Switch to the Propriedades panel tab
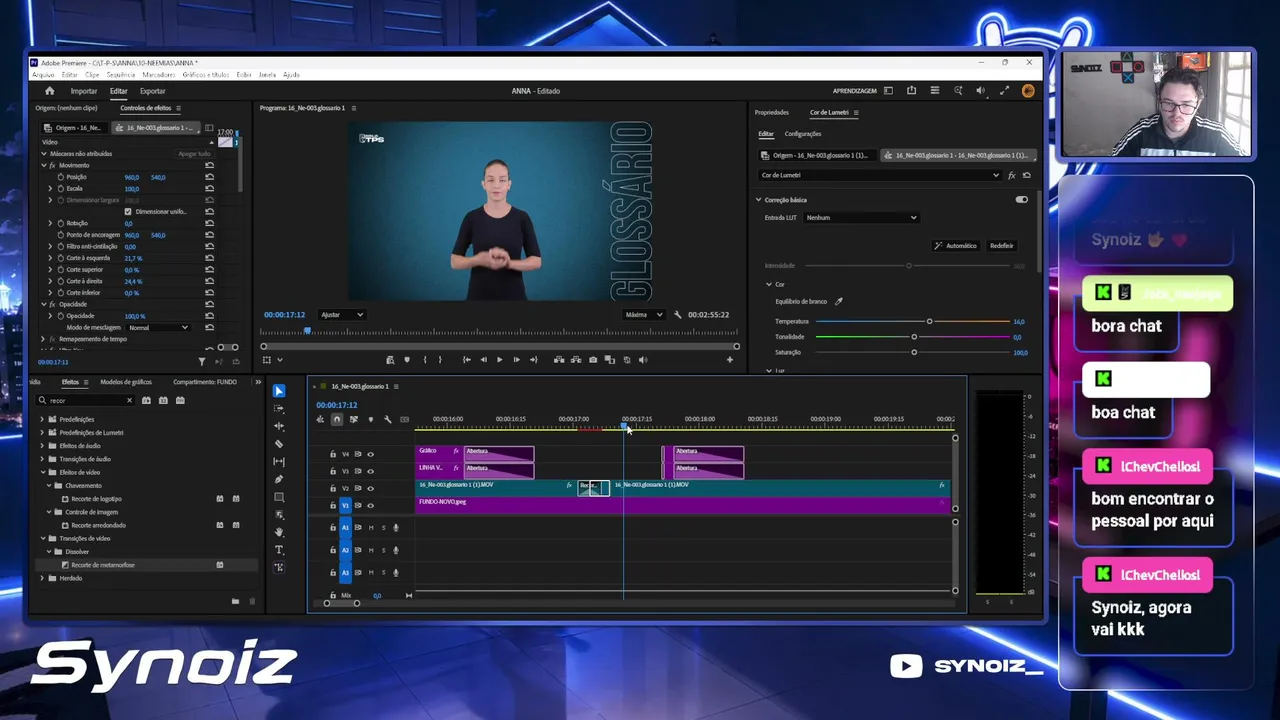Viewport: 1280px width, 720px height. click(x=772, y=113)
